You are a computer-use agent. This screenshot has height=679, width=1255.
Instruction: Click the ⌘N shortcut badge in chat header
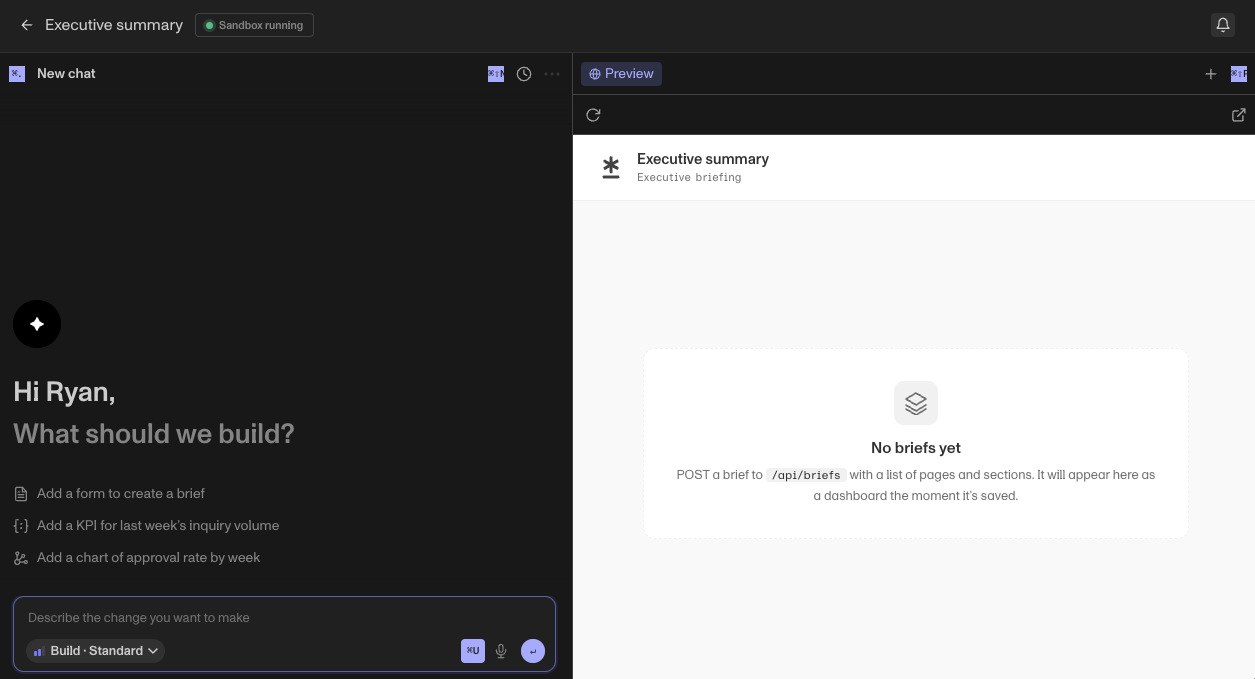496,74
